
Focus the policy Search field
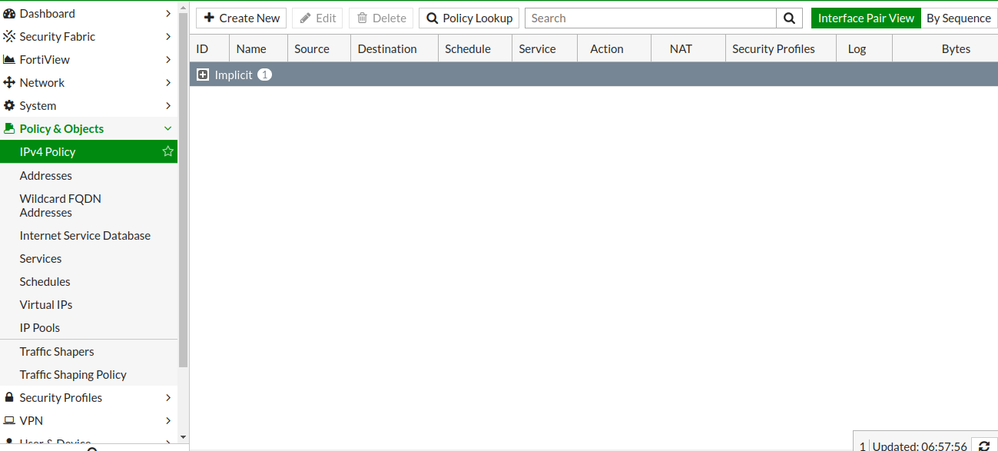click(650, 18)
